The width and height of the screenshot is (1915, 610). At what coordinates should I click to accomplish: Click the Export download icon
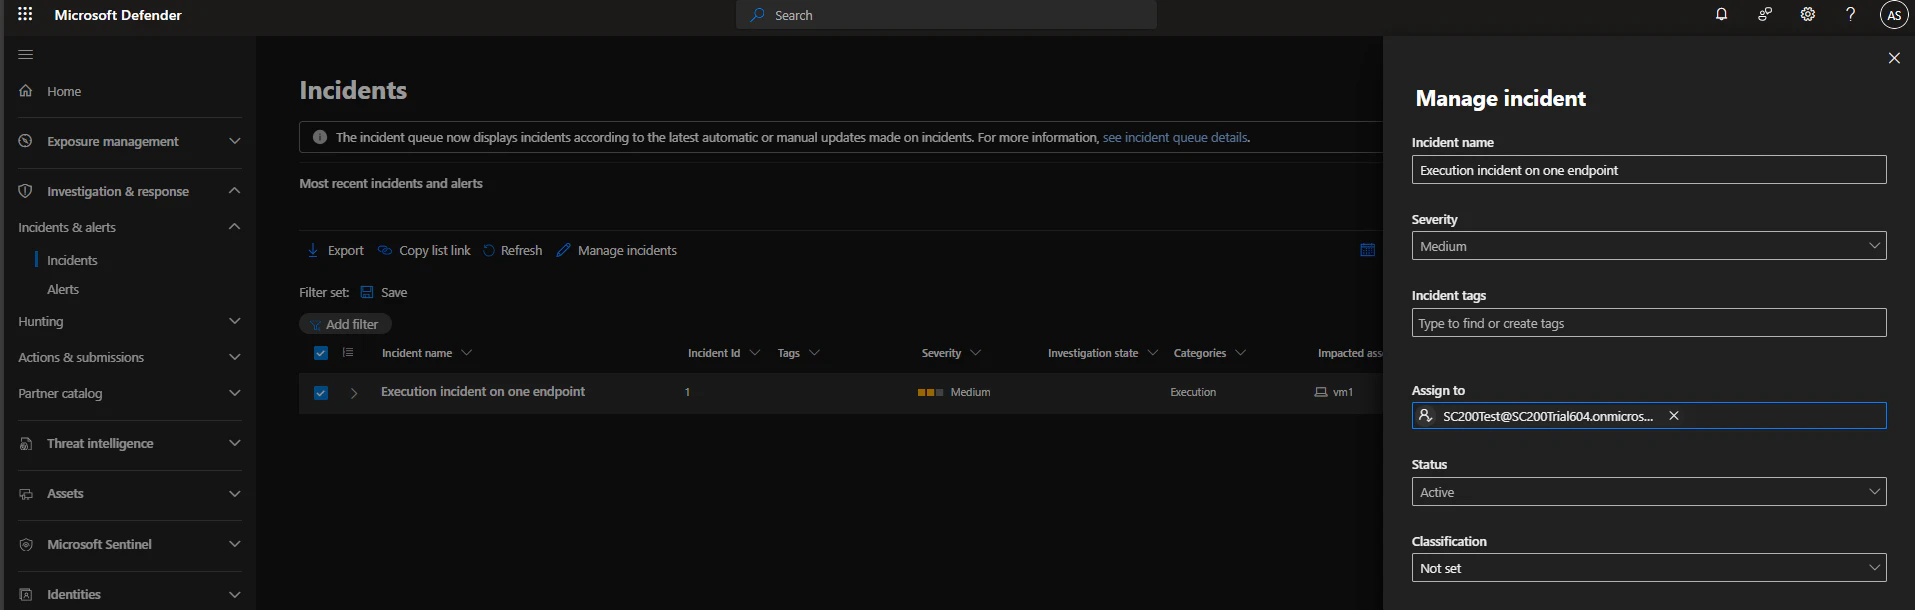313,250
